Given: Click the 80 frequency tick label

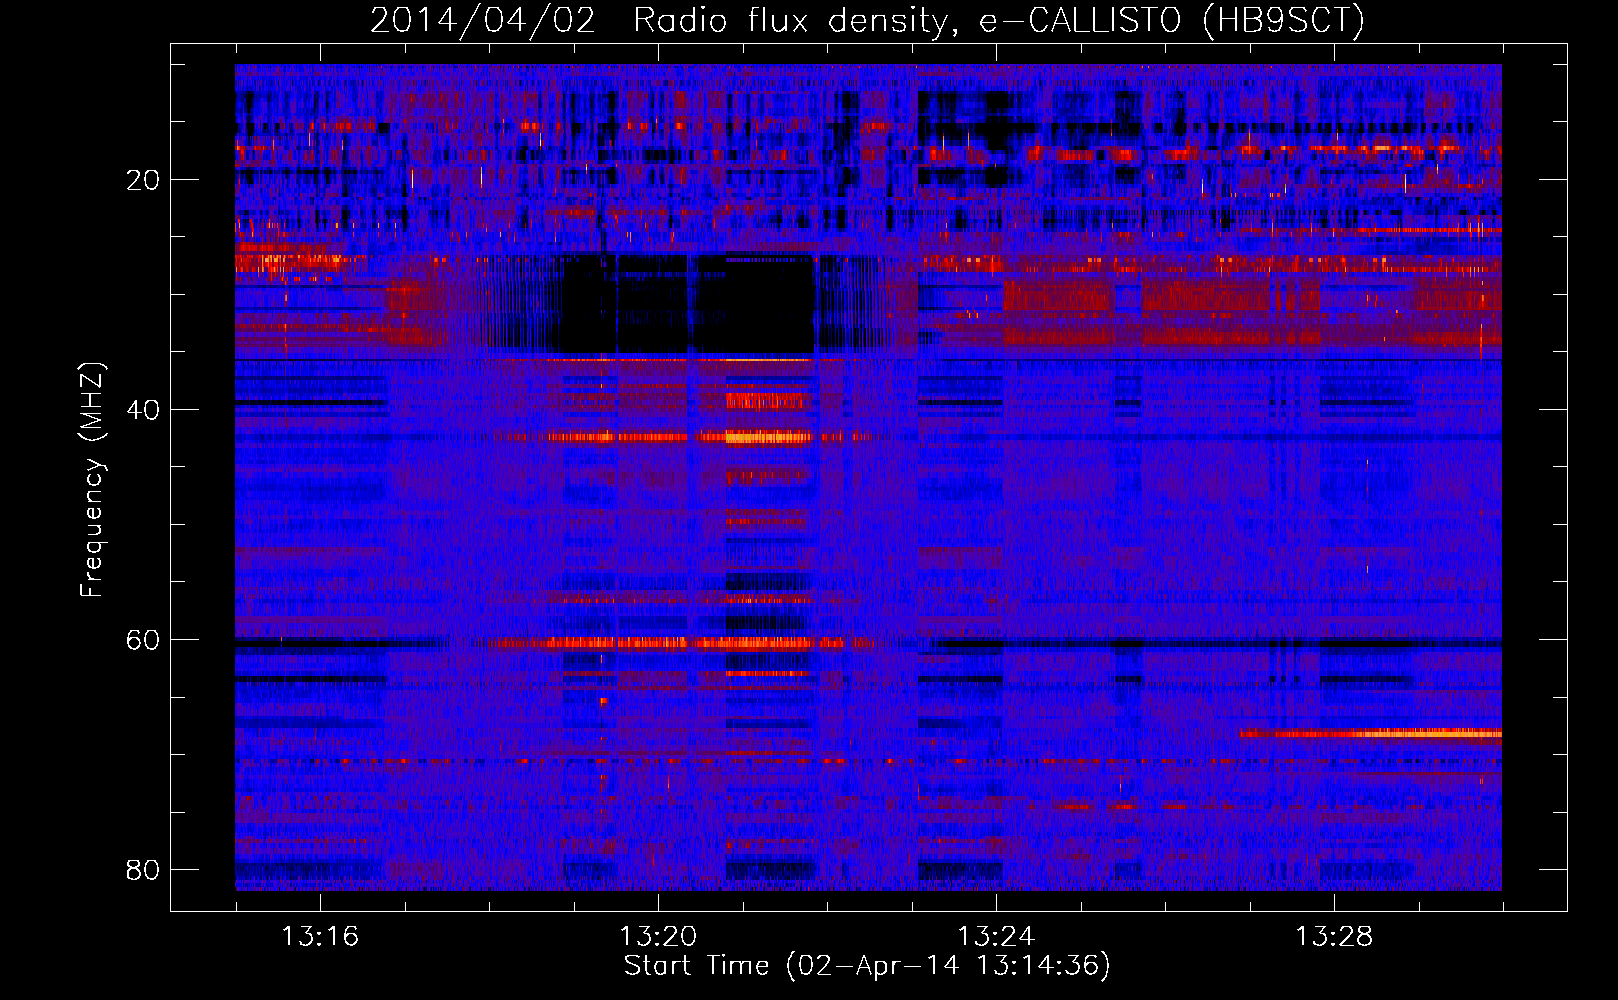Looking at the screenshot, I should point(143,870).
